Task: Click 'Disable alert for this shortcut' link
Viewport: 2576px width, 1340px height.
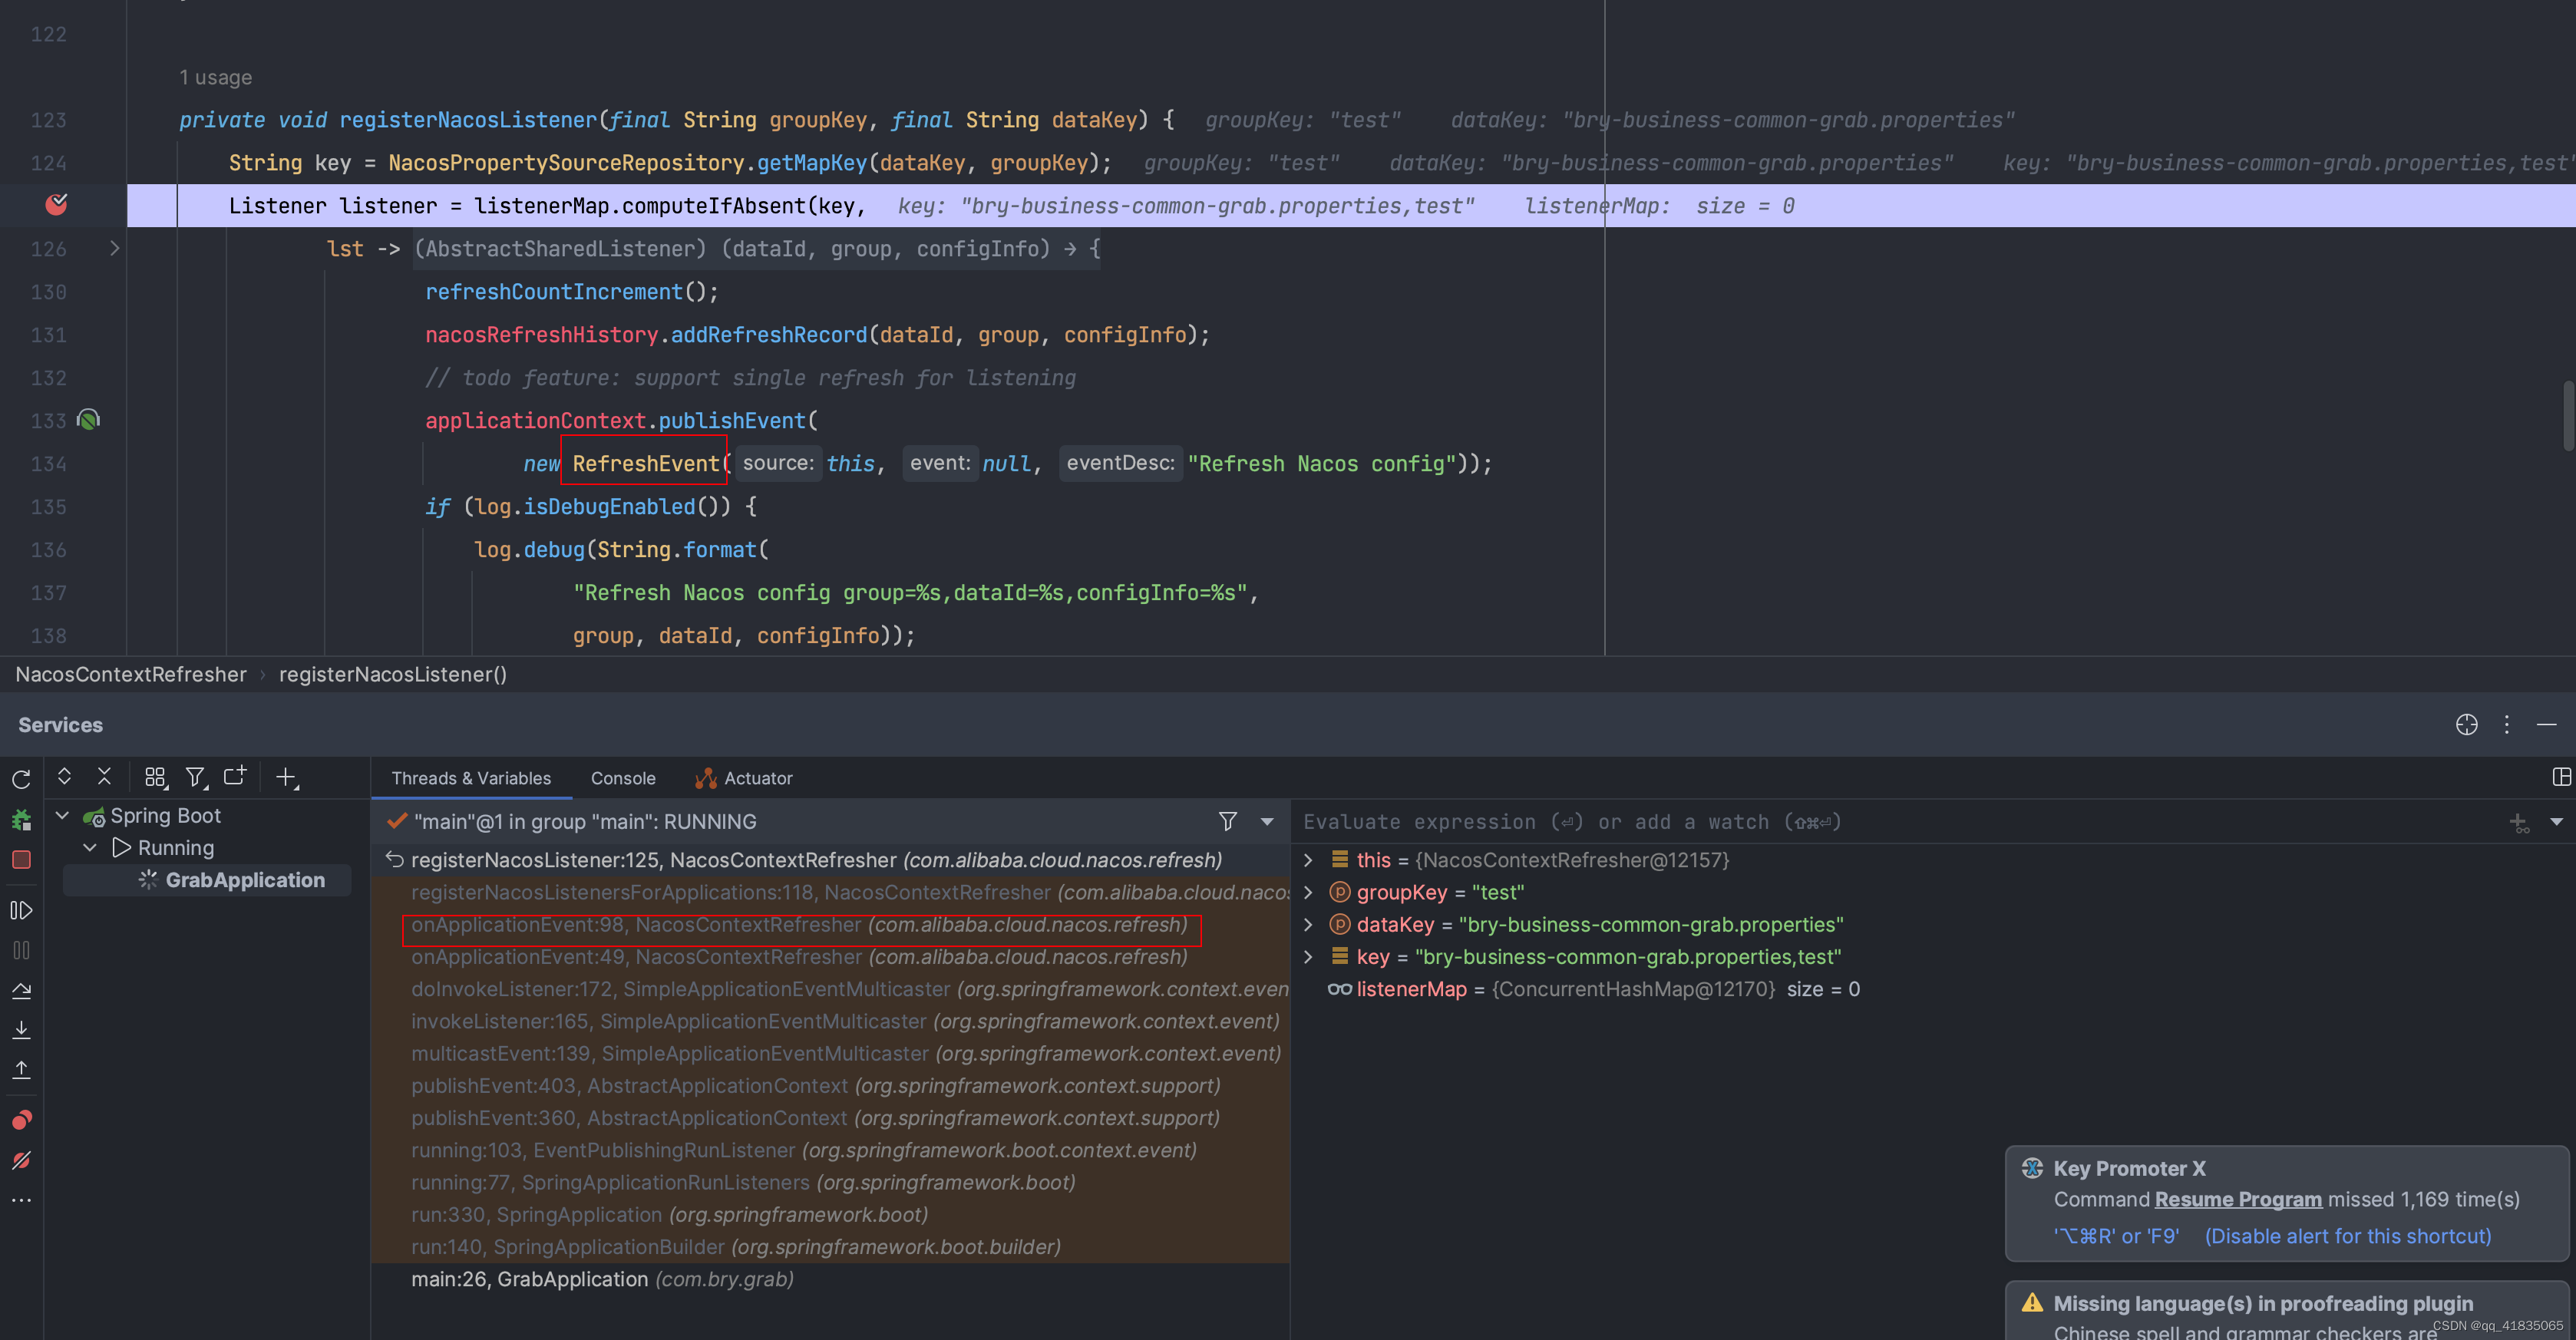Action: 2347,1236
